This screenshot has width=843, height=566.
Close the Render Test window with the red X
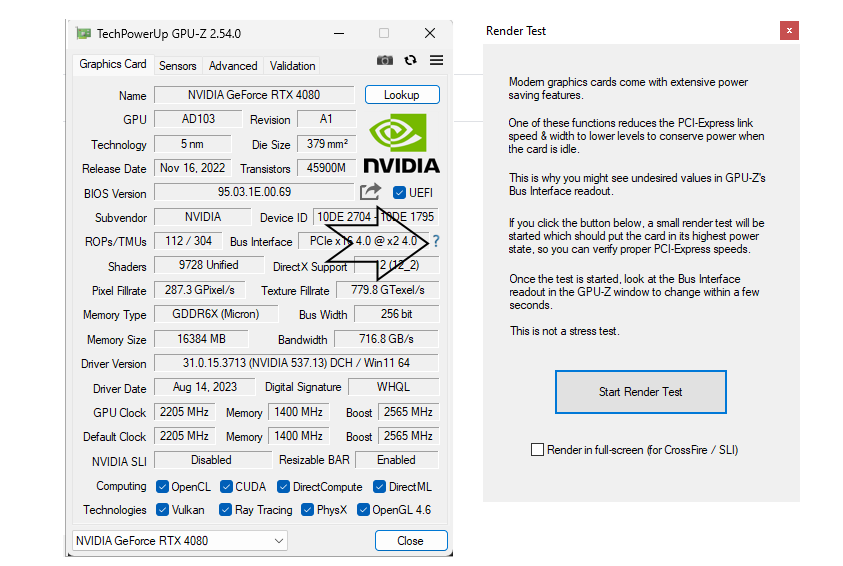click(x=789, y=31)
